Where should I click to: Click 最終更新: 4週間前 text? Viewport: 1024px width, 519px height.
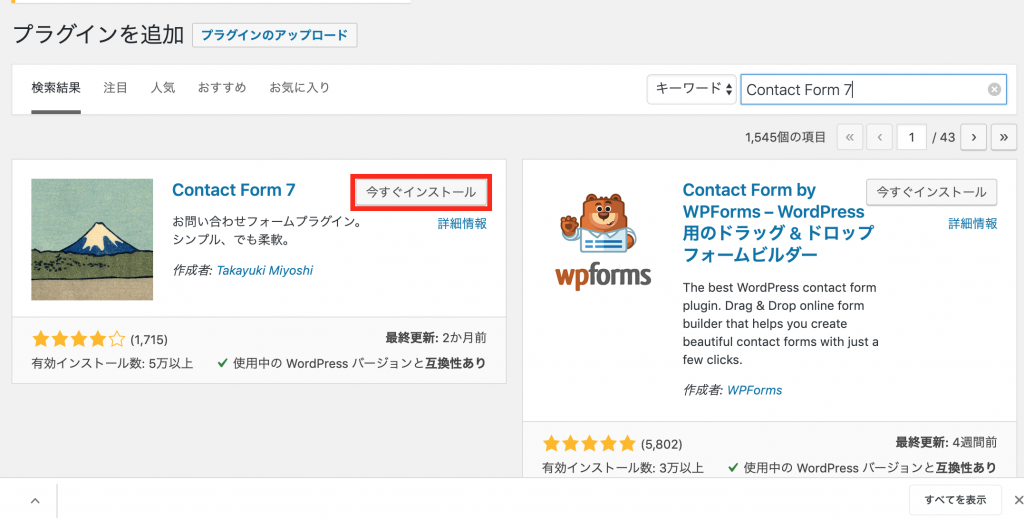click(946, 443)
